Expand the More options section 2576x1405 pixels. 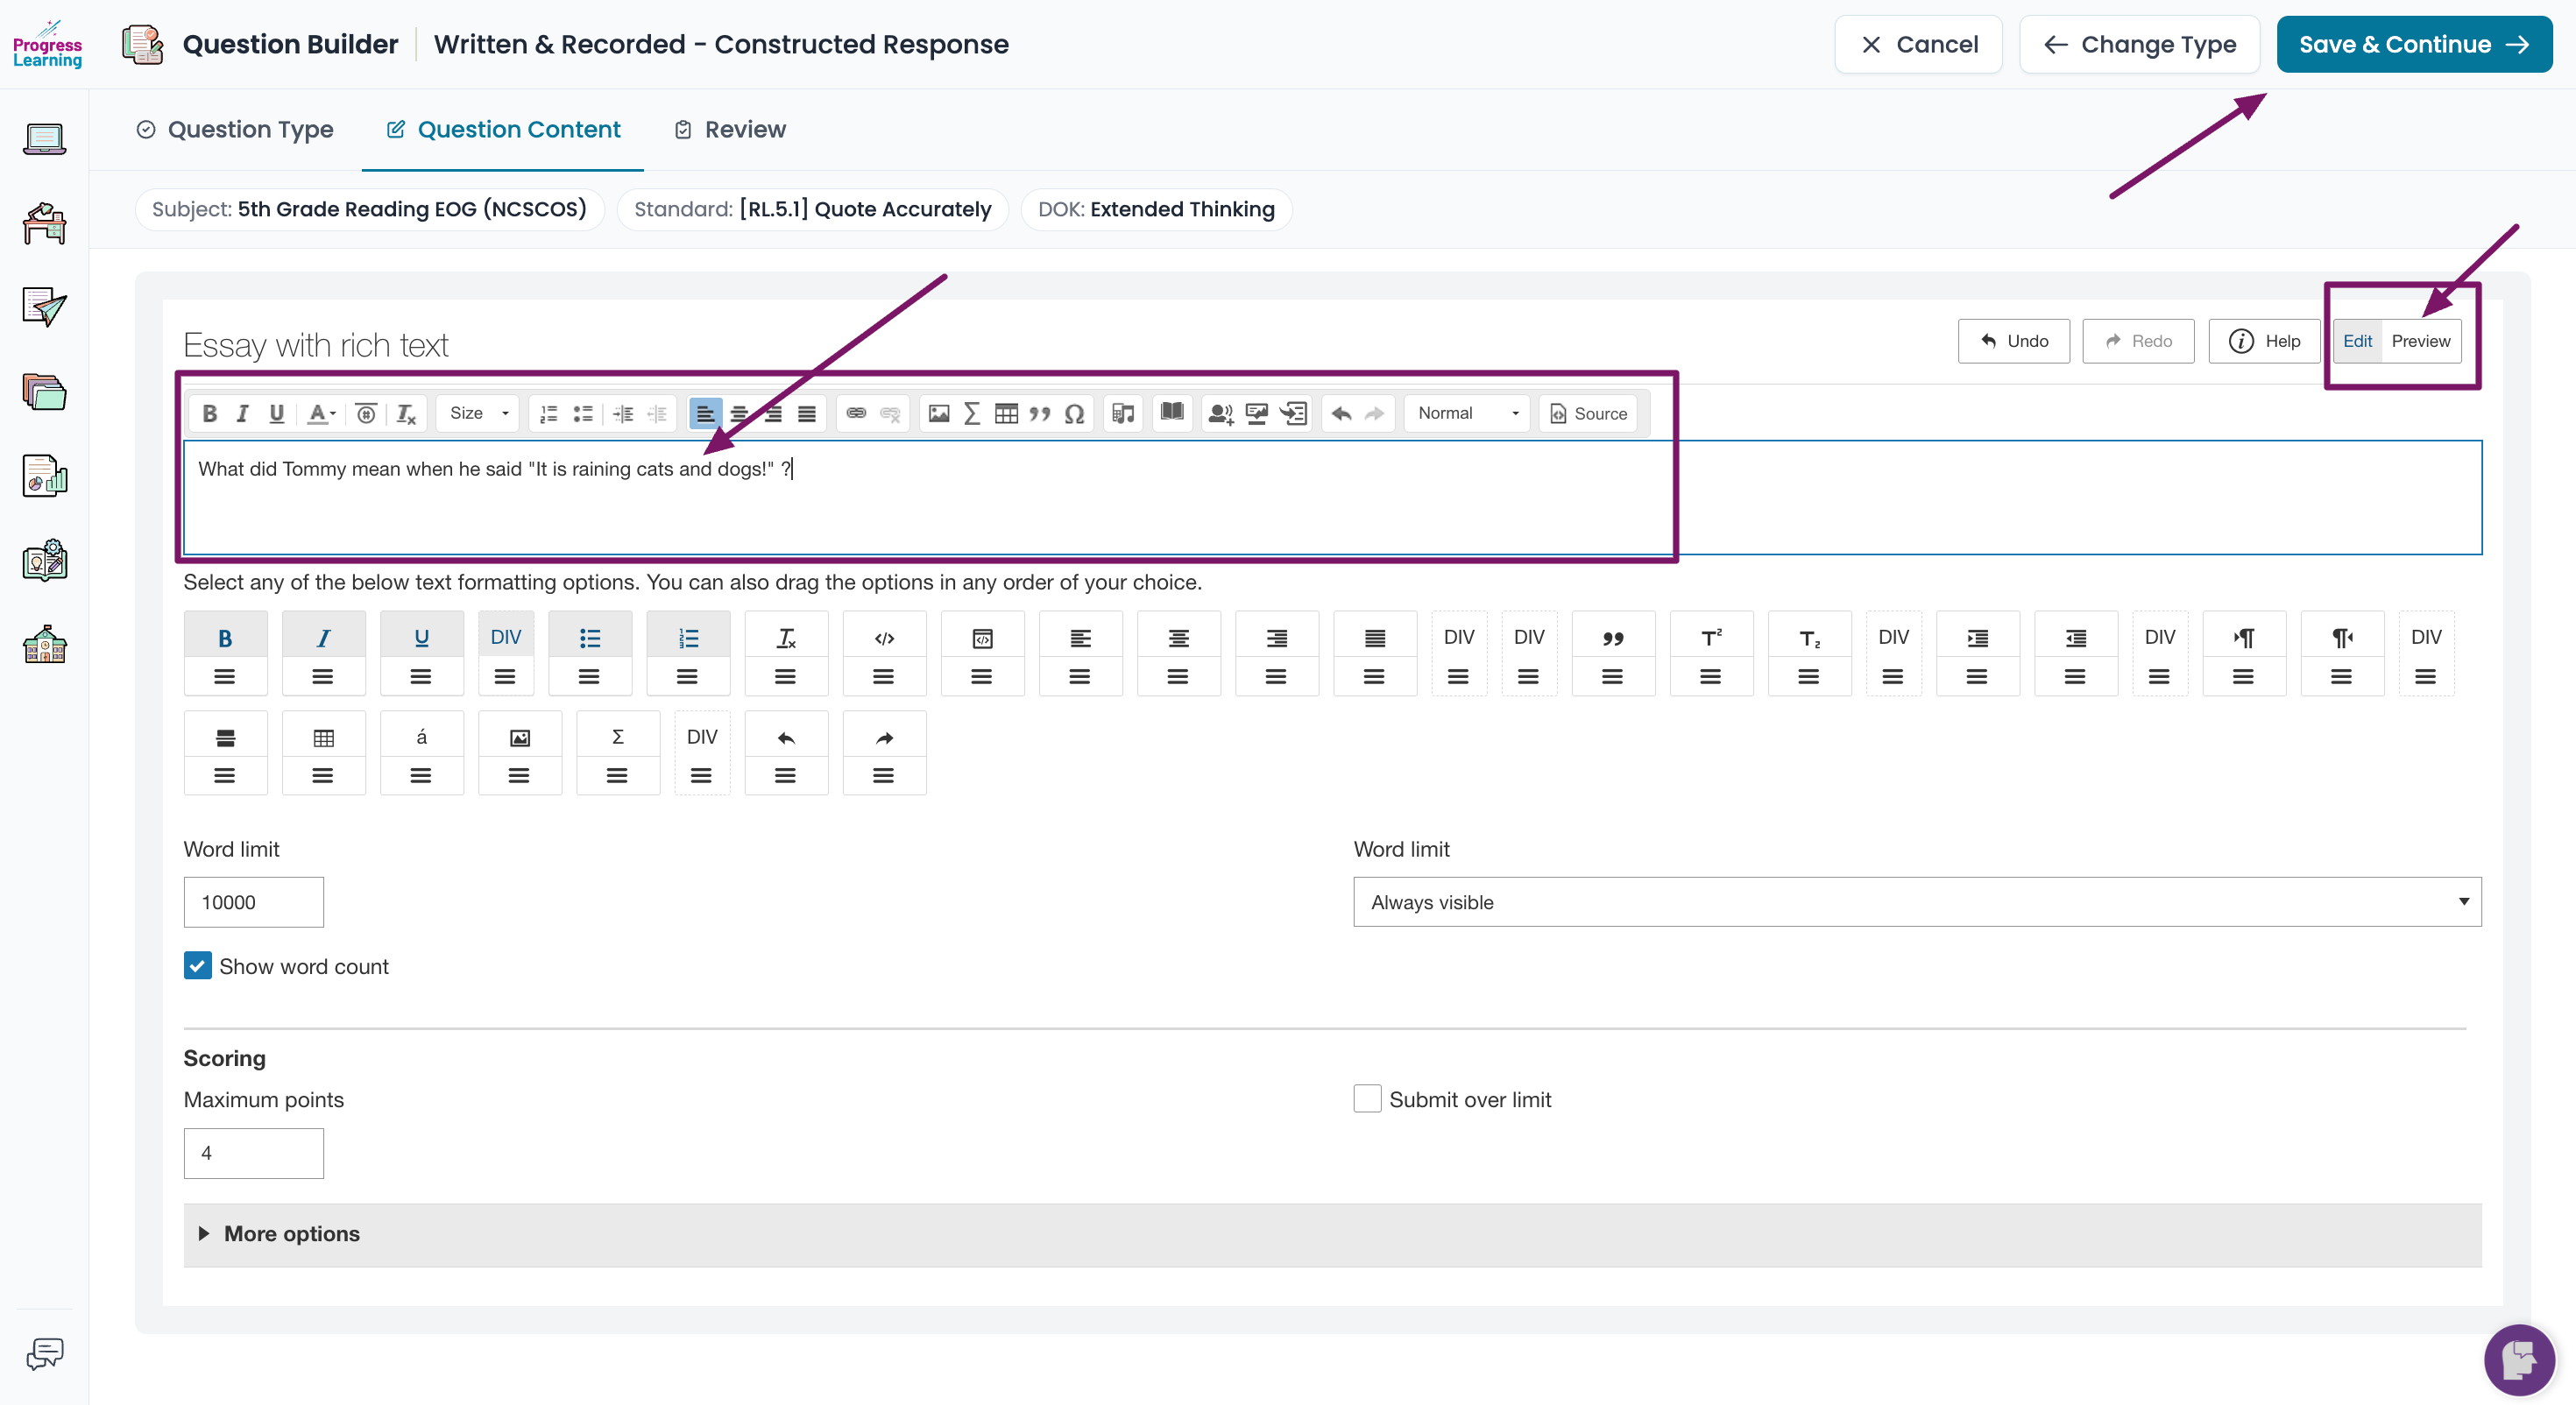coord(1332,1234)
